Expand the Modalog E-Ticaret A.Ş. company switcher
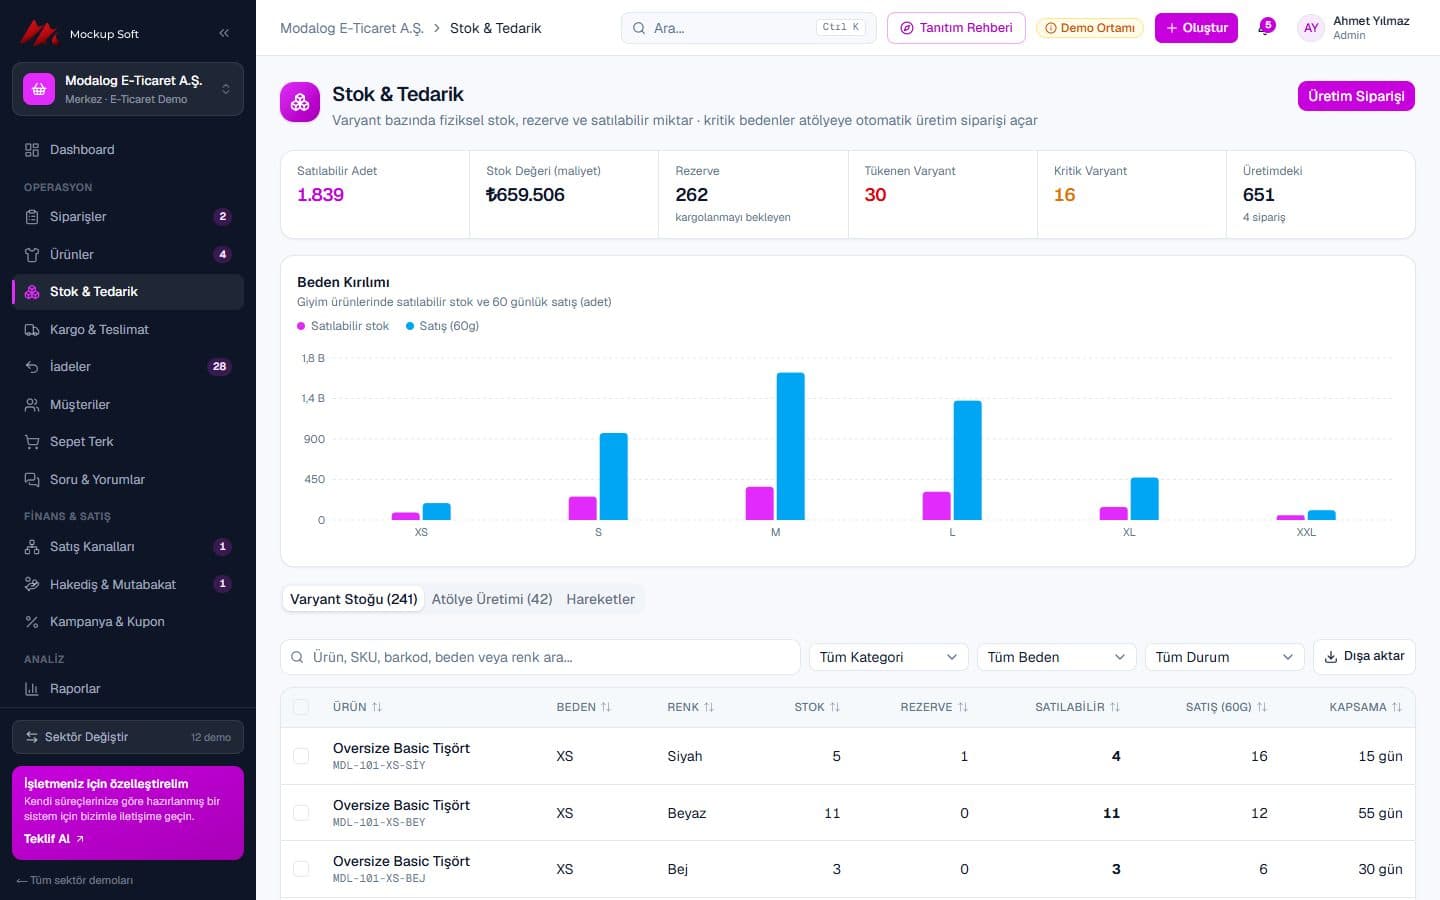Image resolution: width=1440 pixels, height=900 pixels. click(128, 89)
